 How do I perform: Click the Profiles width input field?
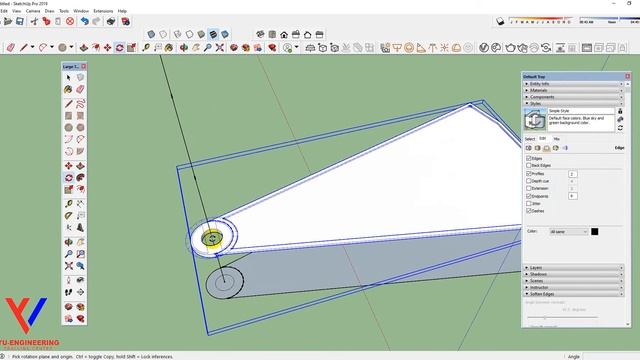(572, 174)
